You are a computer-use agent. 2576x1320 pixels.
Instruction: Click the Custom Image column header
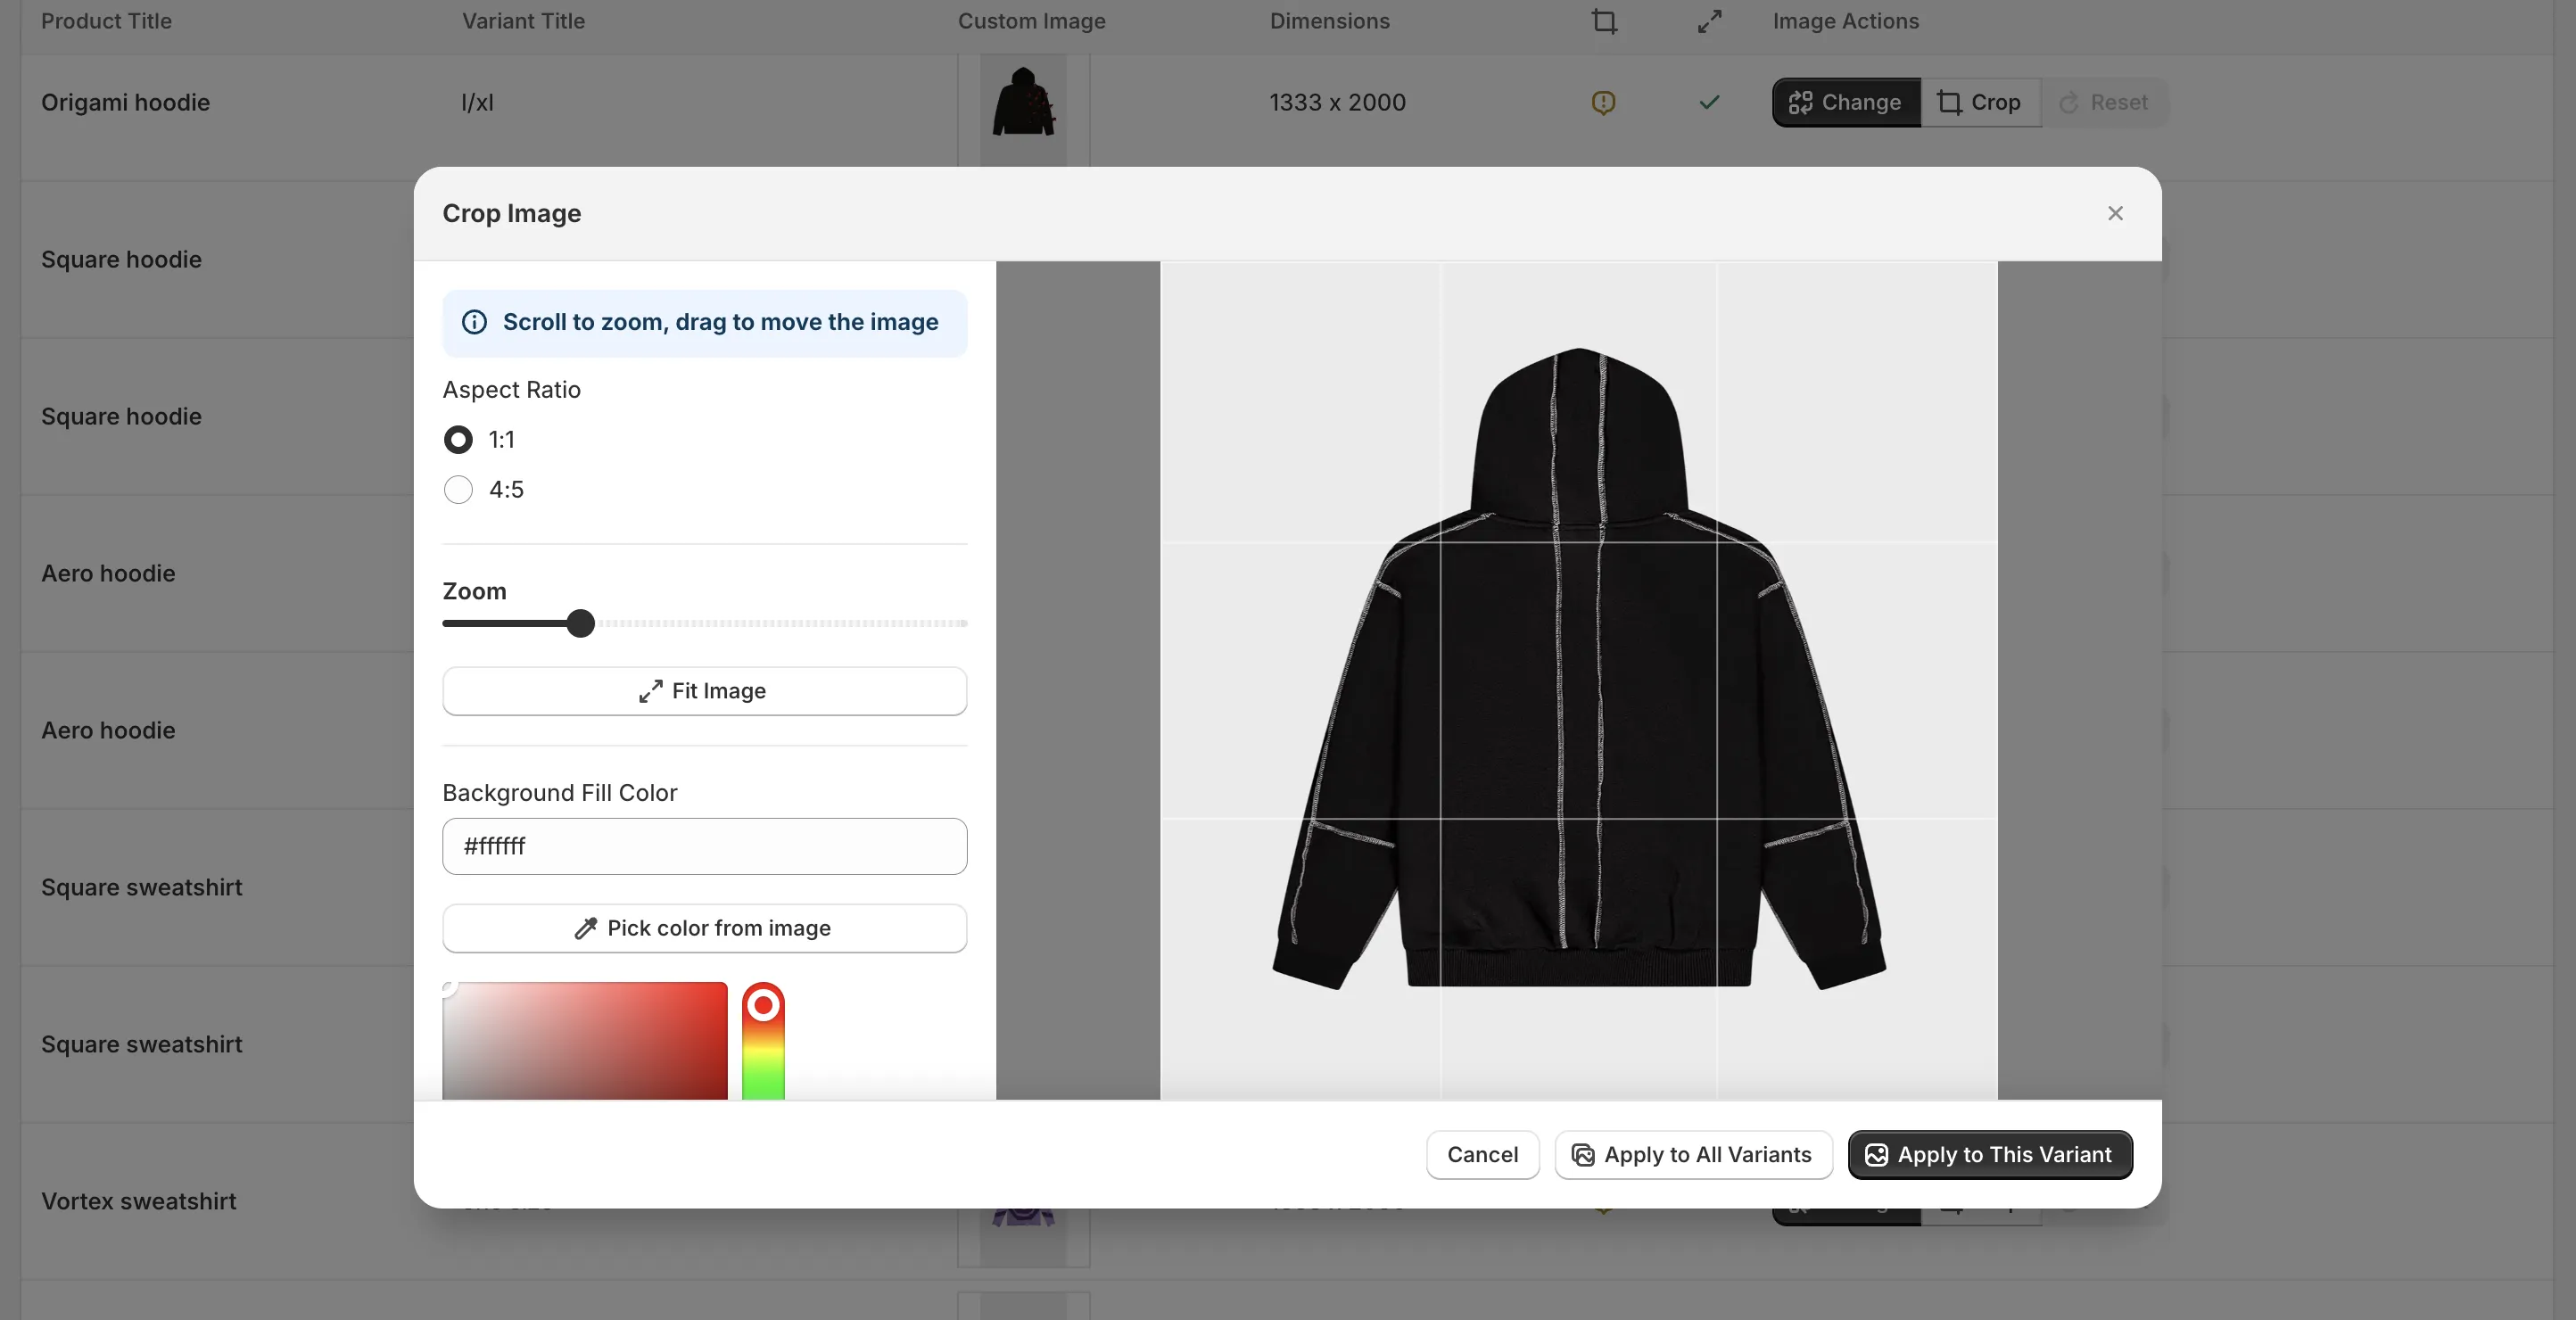point(1031,21)
